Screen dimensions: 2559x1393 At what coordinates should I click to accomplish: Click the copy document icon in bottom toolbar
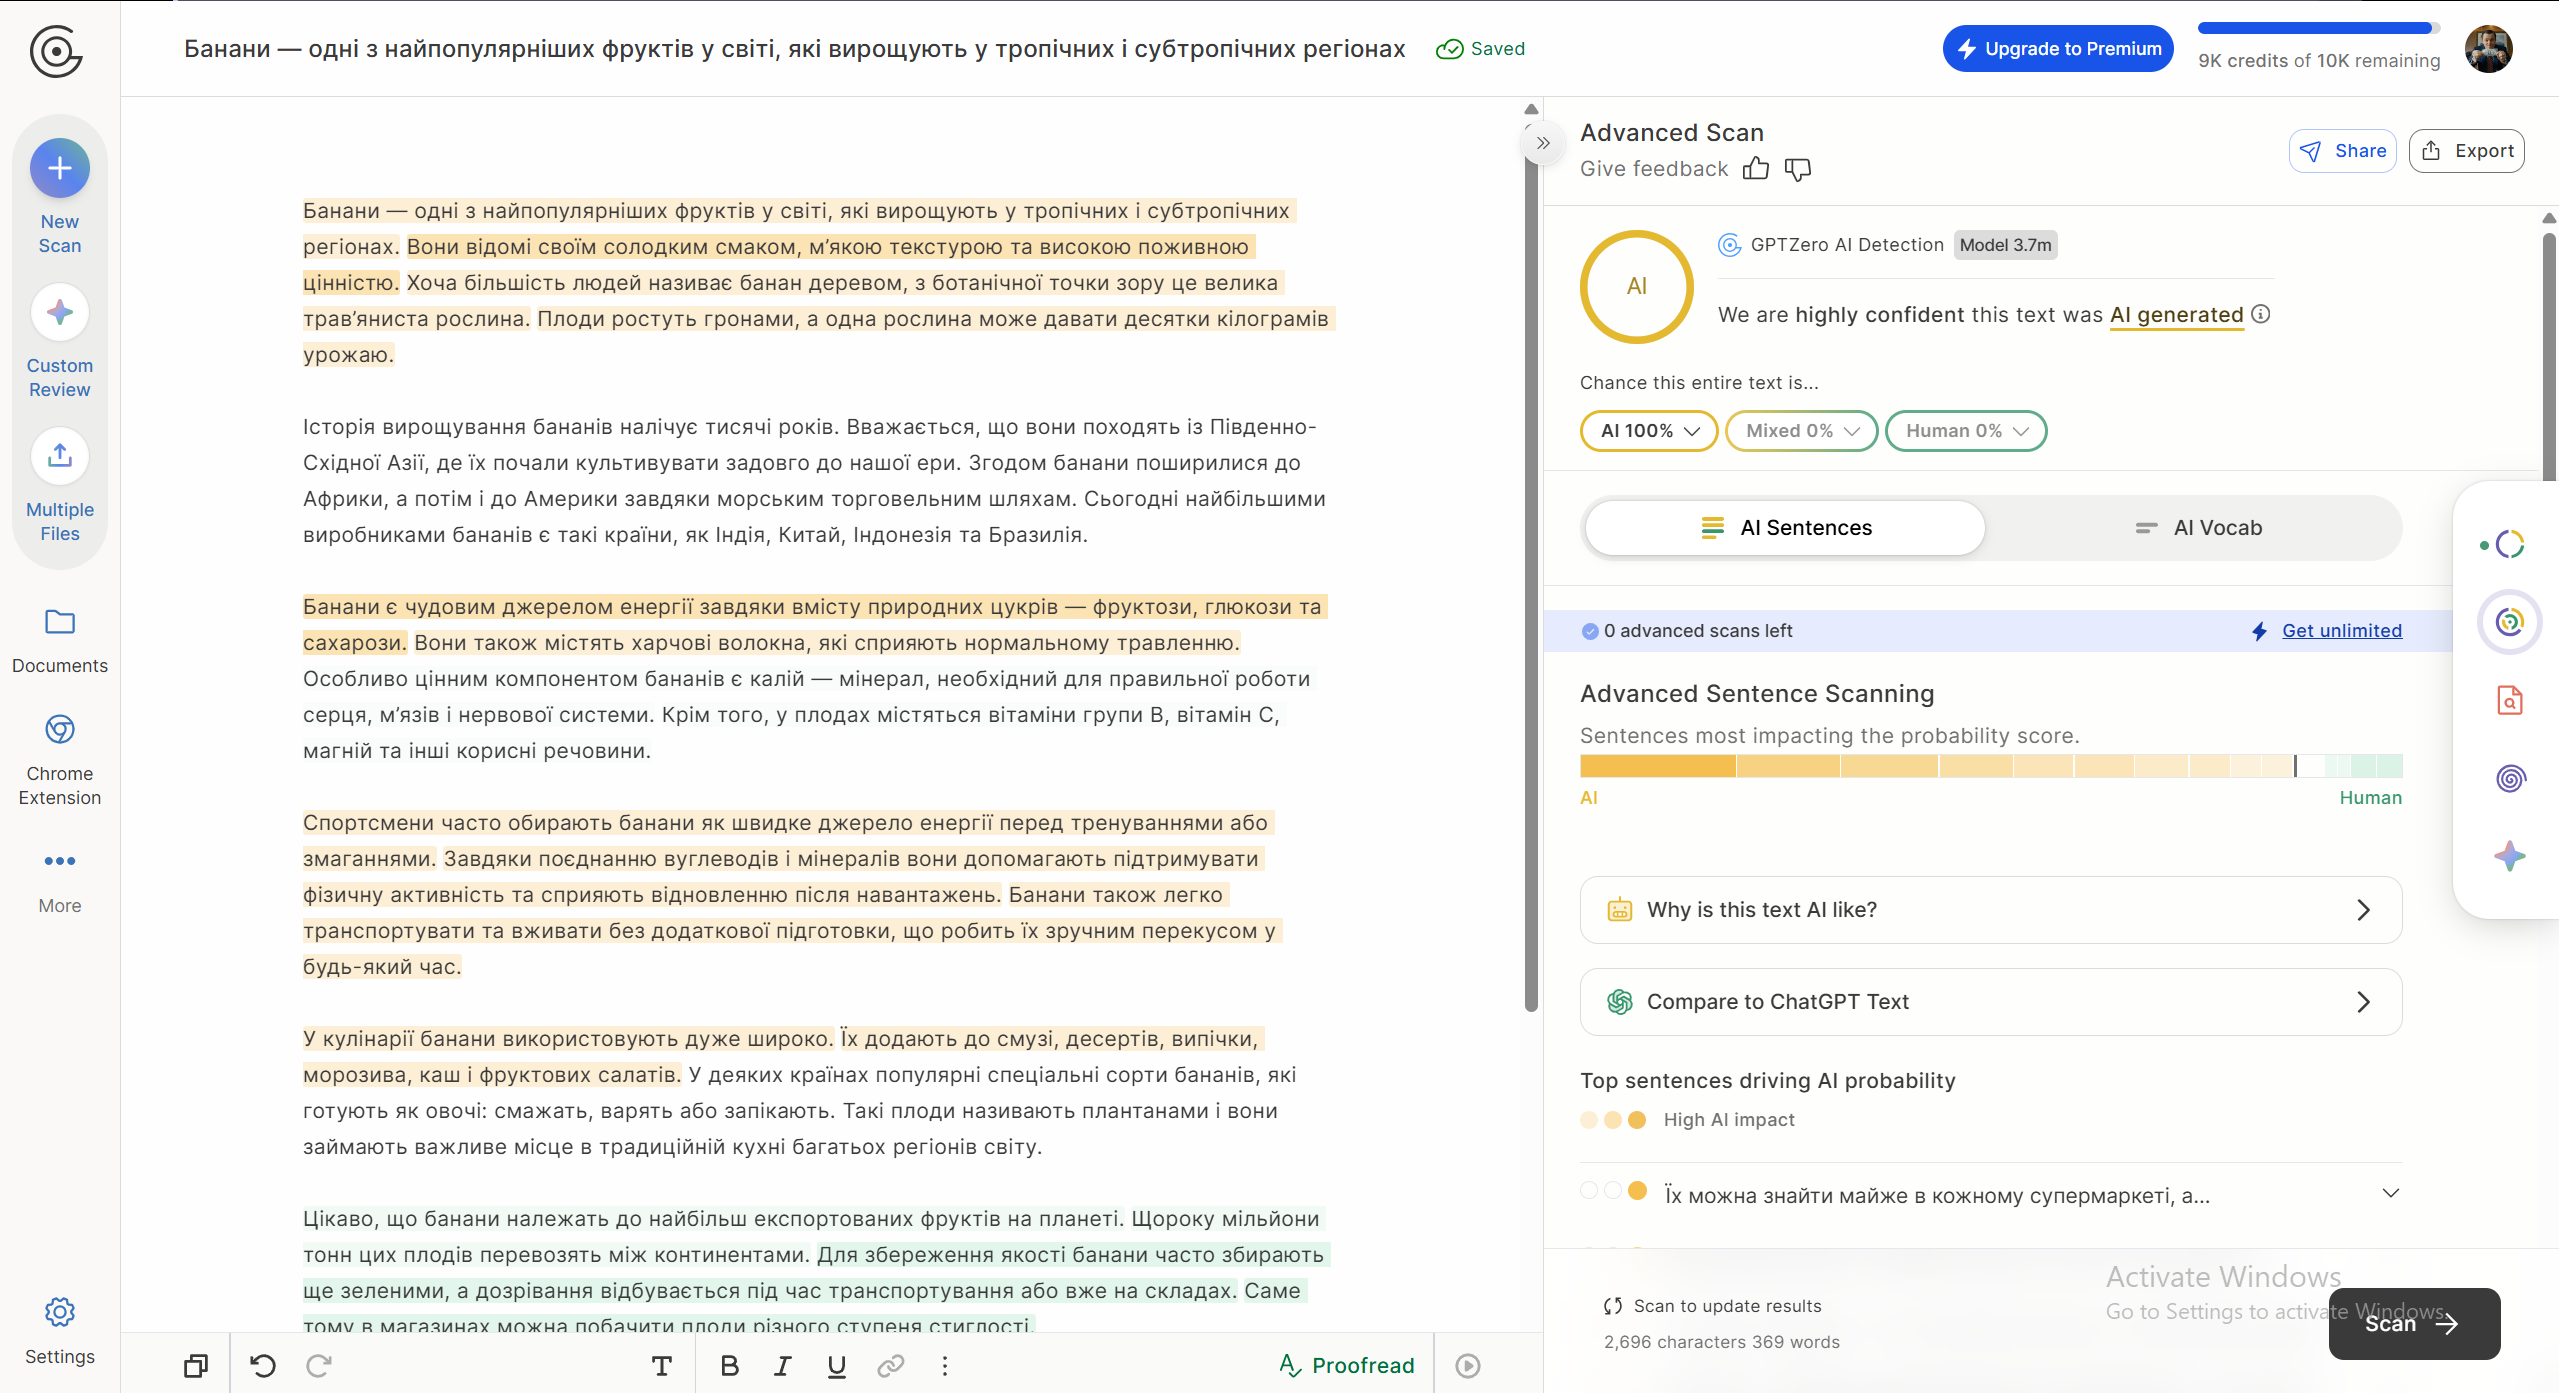tap(196, 1366)
